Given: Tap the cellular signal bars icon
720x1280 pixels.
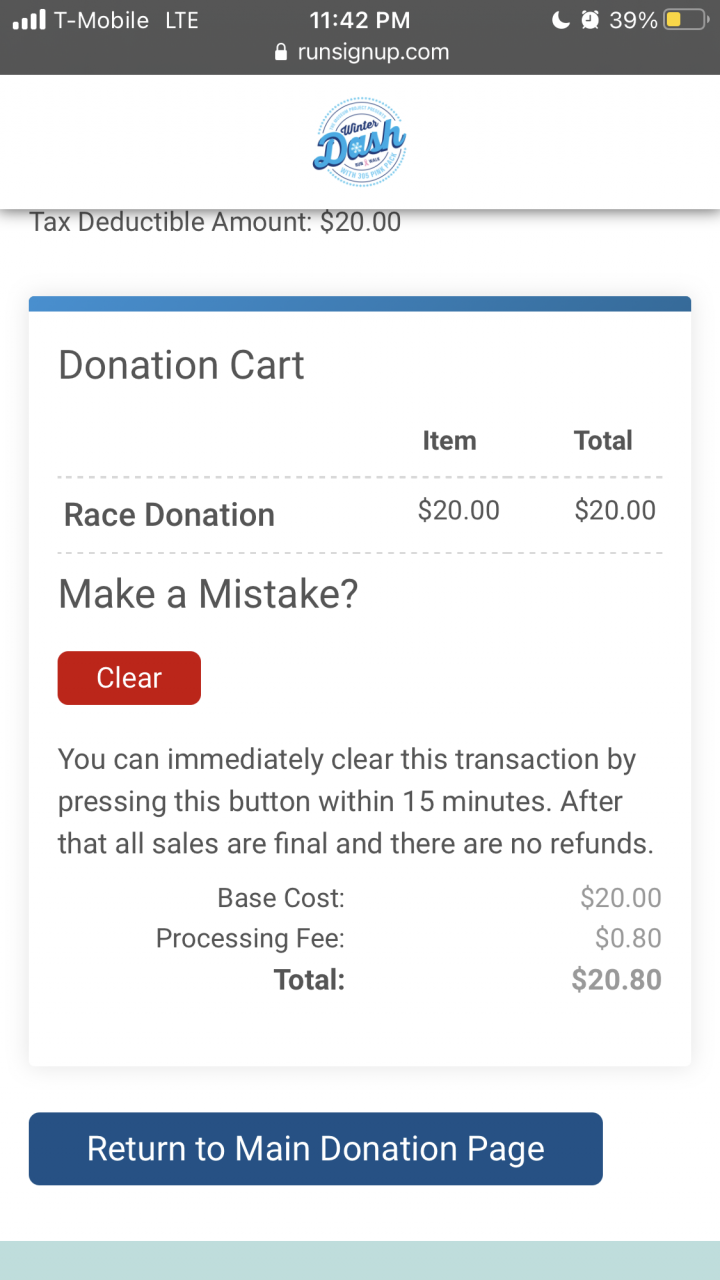Looking at the screenshot, I should [30, 20].
